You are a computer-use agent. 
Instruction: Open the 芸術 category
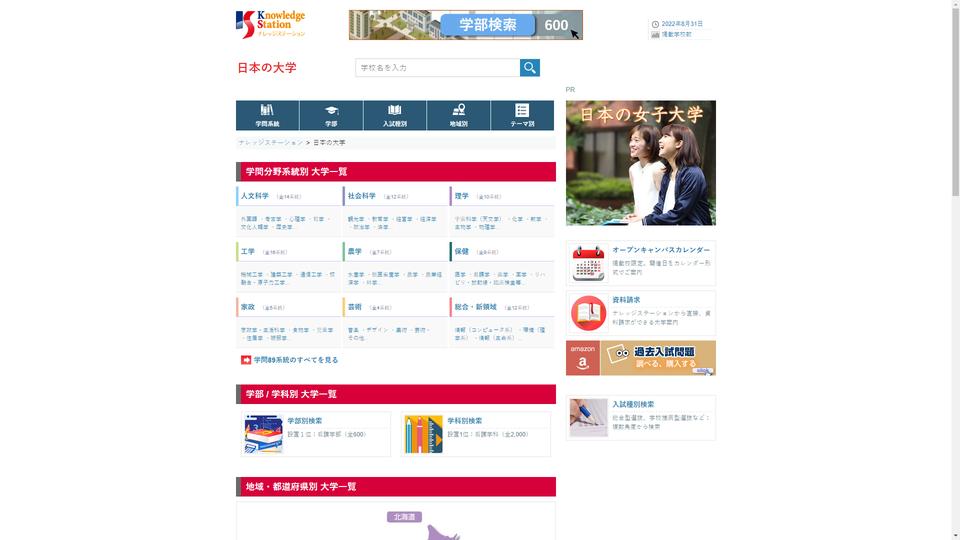(x=355, y=307)
